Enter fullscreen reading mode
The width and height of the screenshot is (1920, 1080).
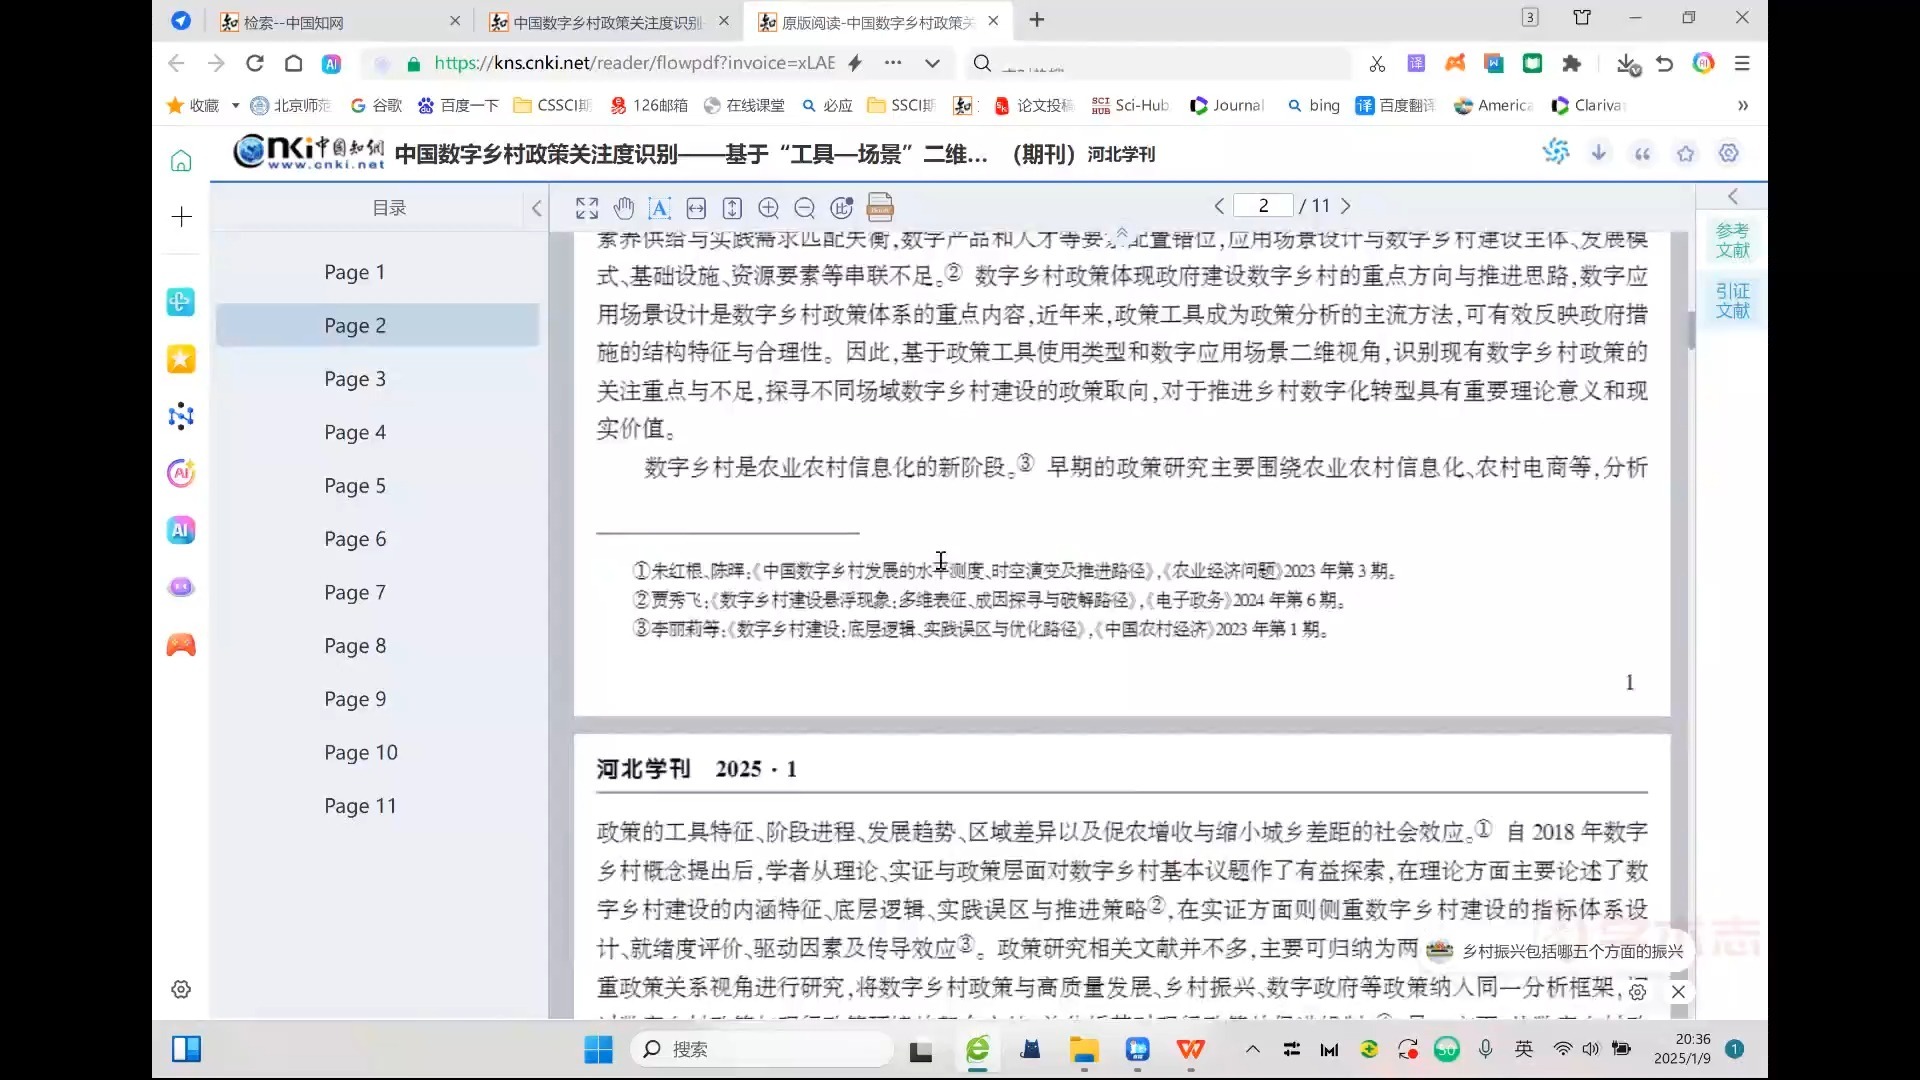(587, 208)
